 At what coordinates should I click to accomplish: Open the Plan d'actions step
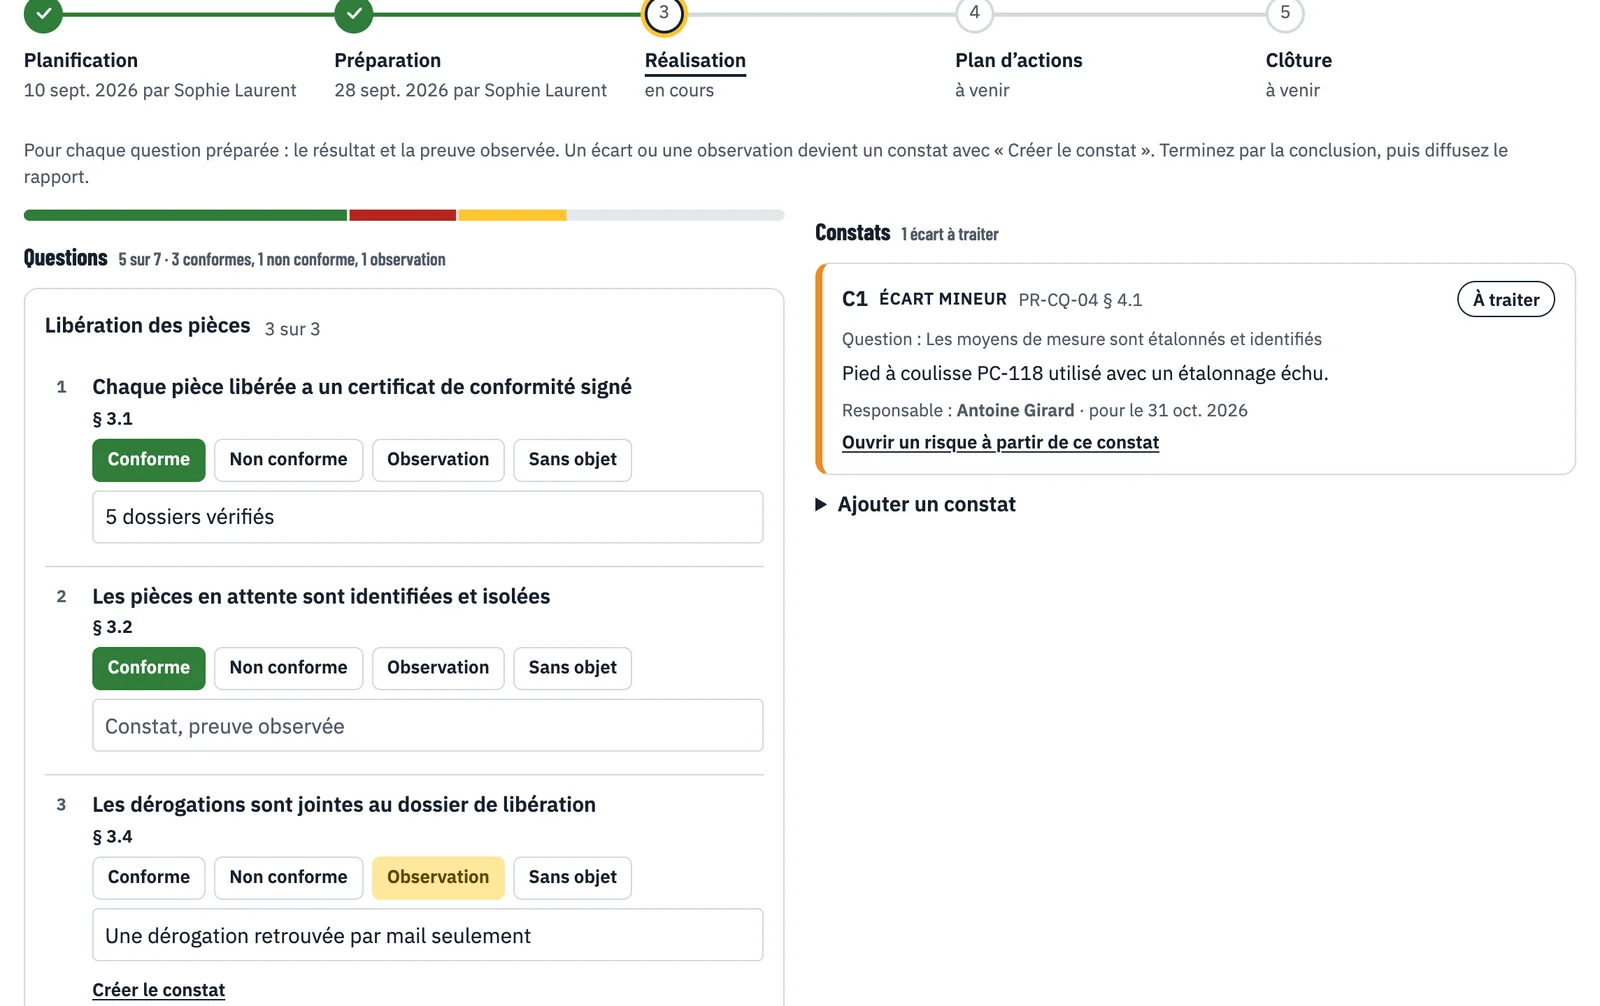pyautogui.click(x=1018, y=61)
